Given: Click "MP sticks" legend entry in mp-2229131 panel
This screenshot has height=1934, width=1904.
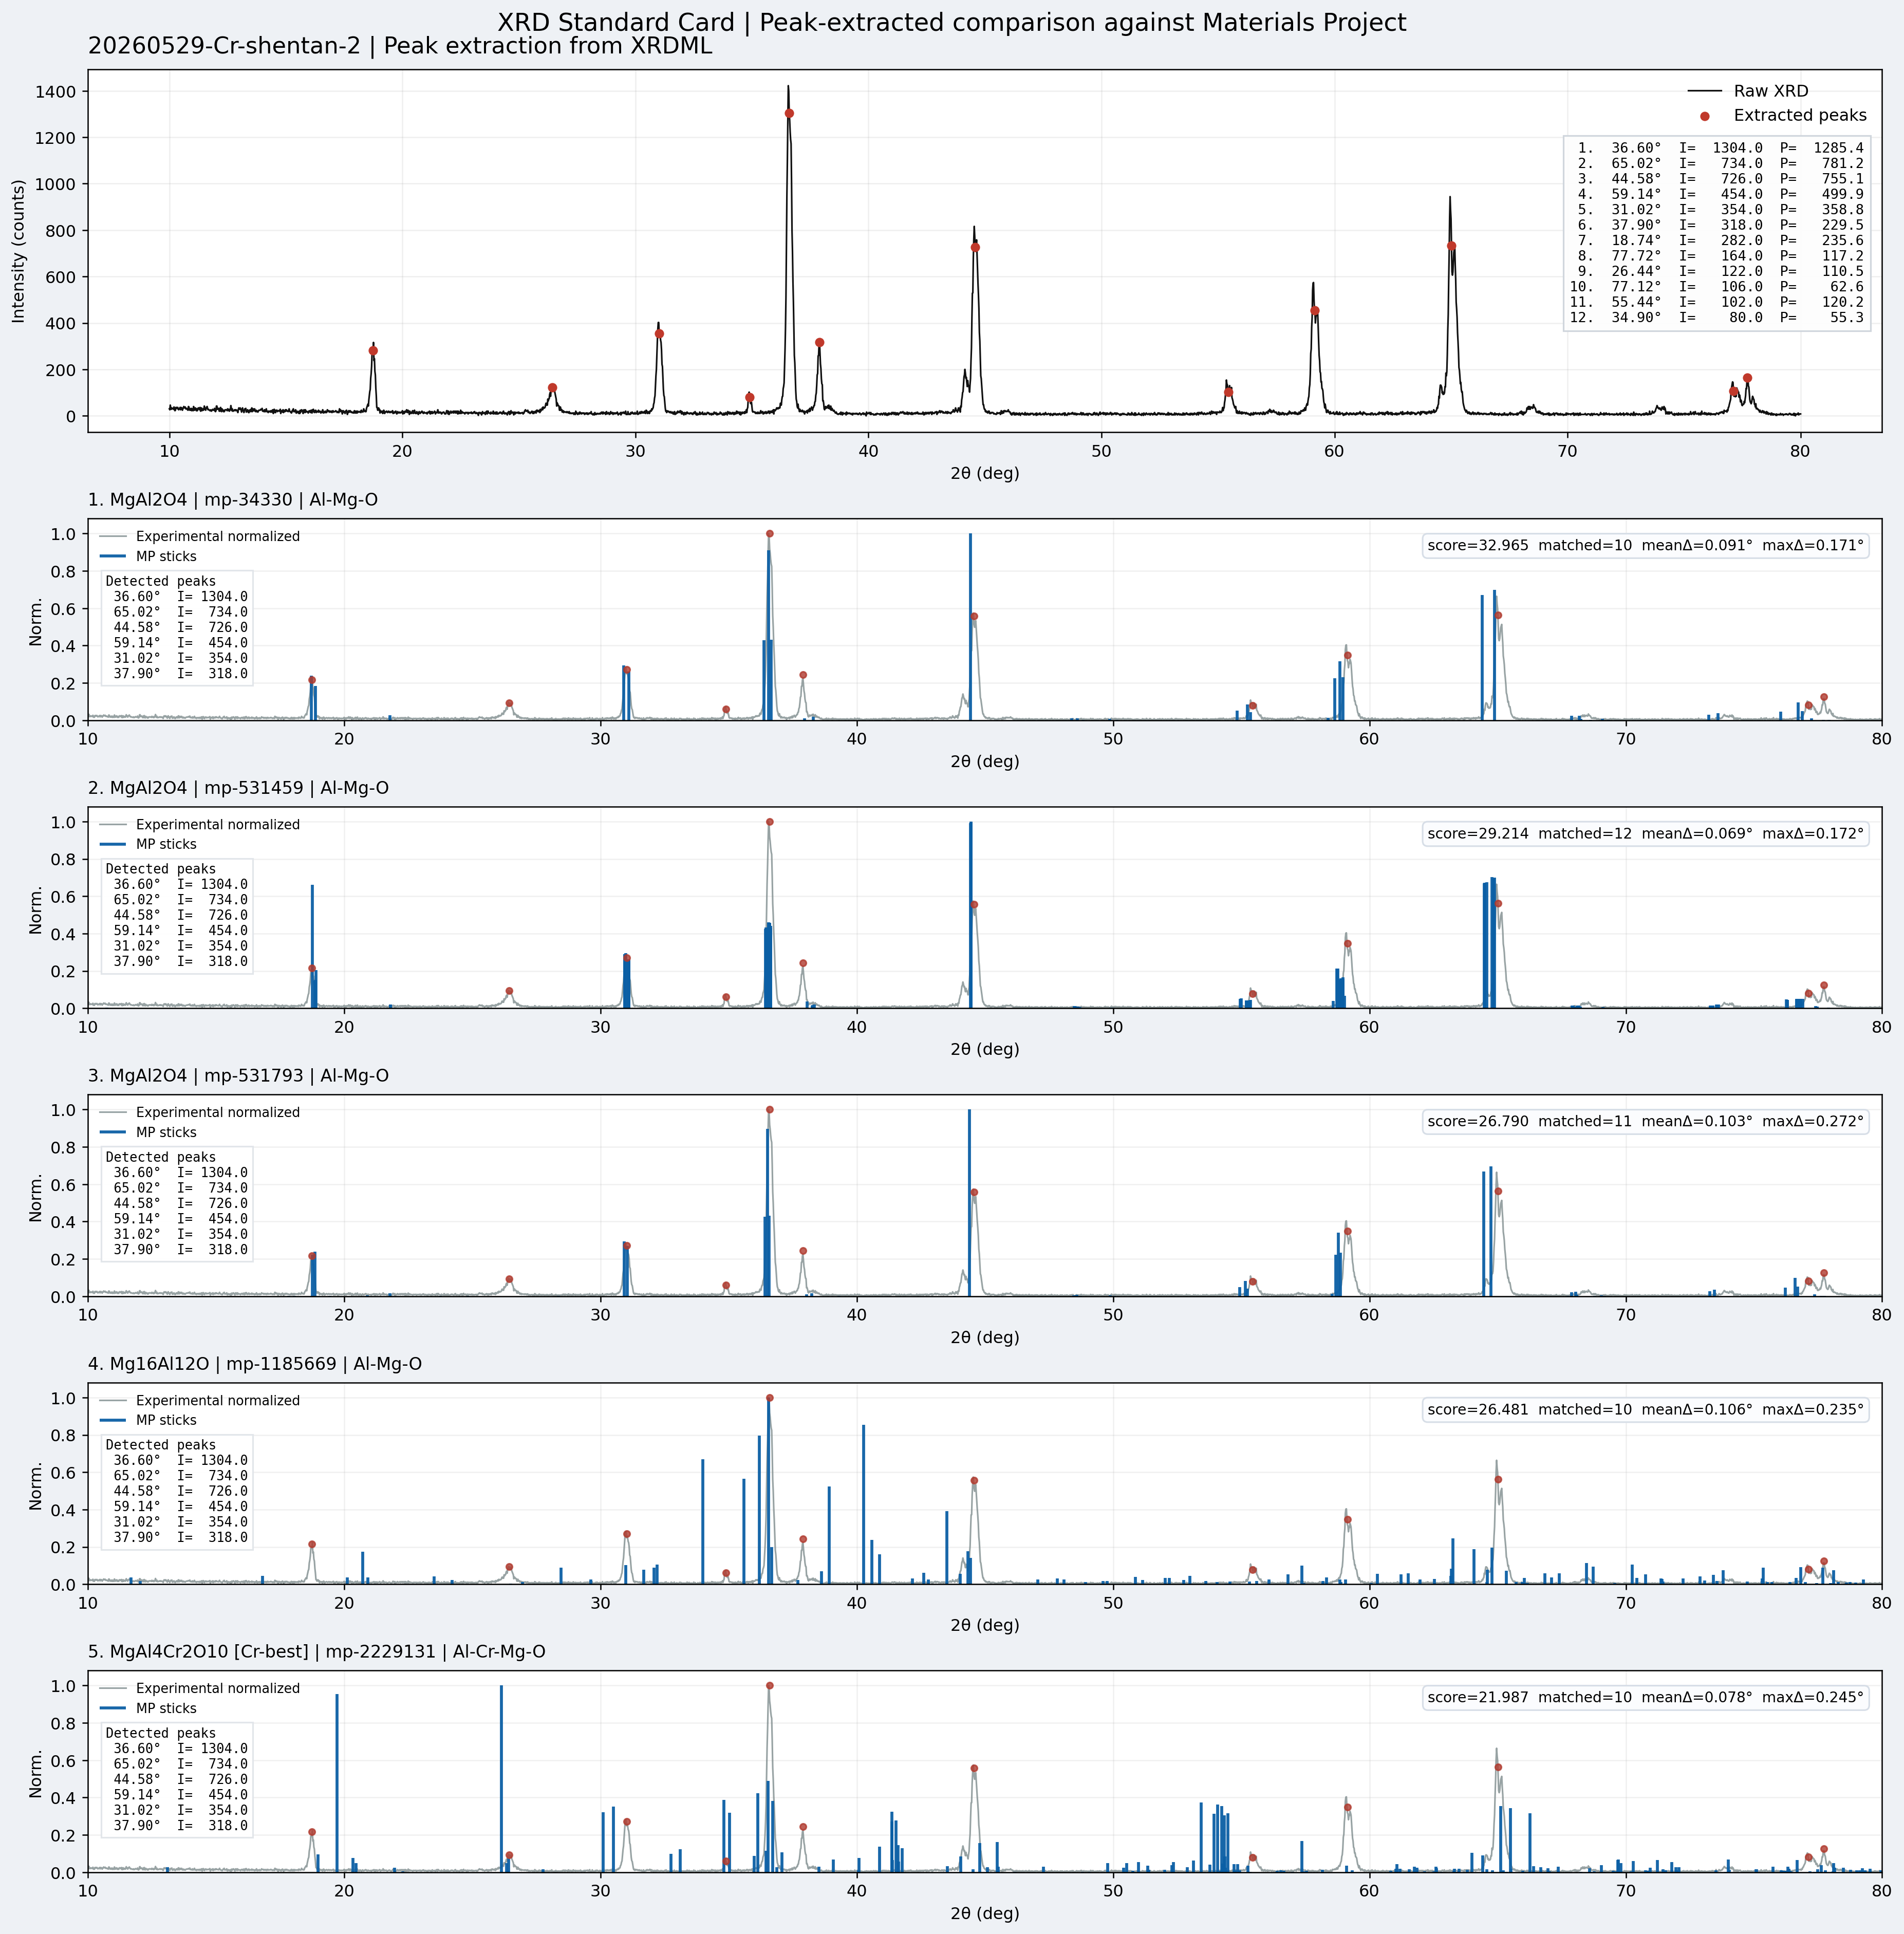Looking at the screenshot, I should [x=148, y=1709].
